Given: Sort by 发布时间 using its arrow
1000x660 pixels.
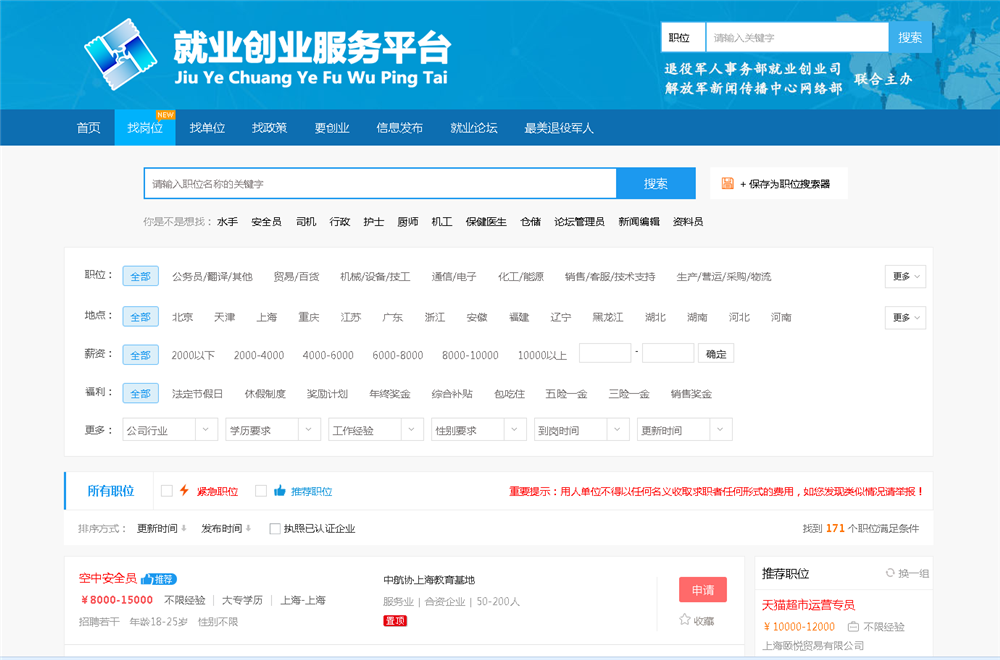Looking at the screenshot, I should [248, 529].
